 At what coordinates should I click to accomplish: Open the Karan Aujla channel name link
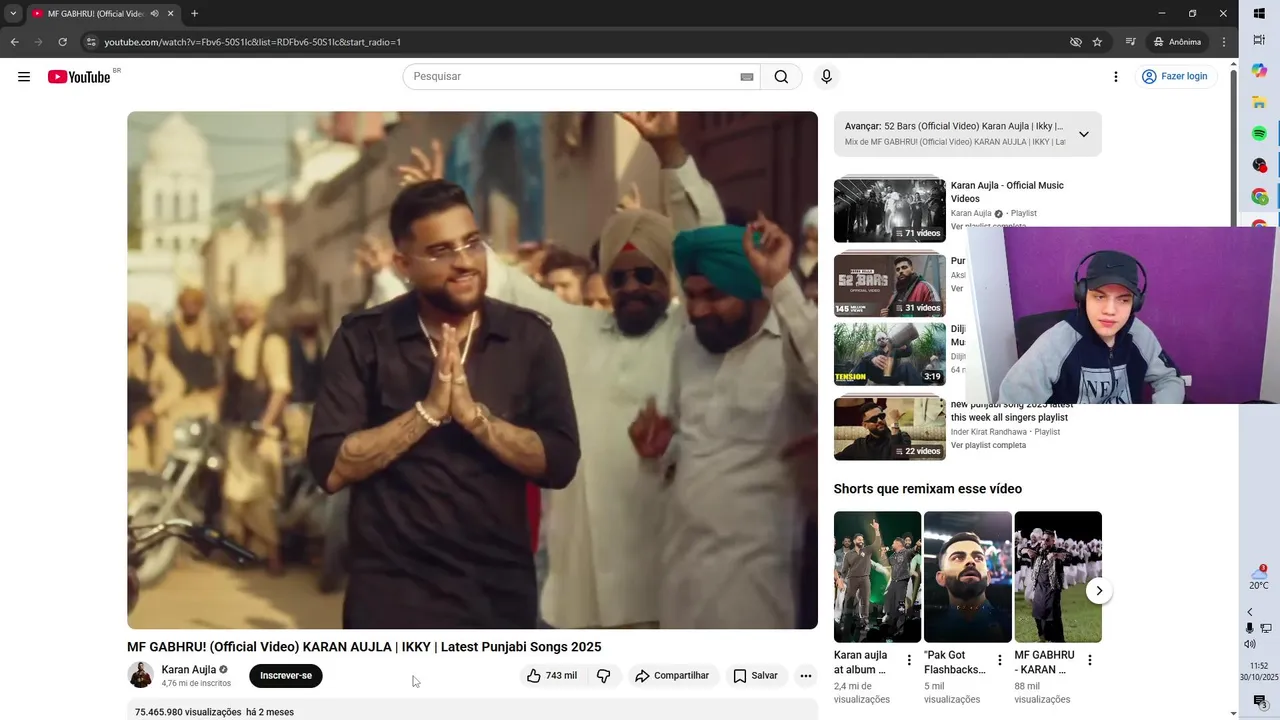click(188, 670)
